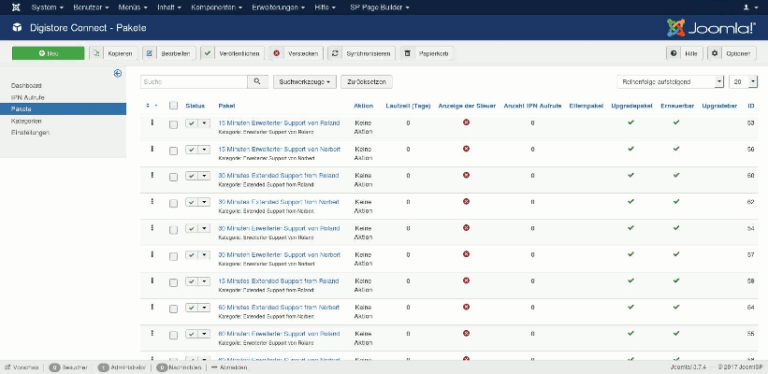Open status dropdown arrow for row ID 56

(x=204, y=149)
